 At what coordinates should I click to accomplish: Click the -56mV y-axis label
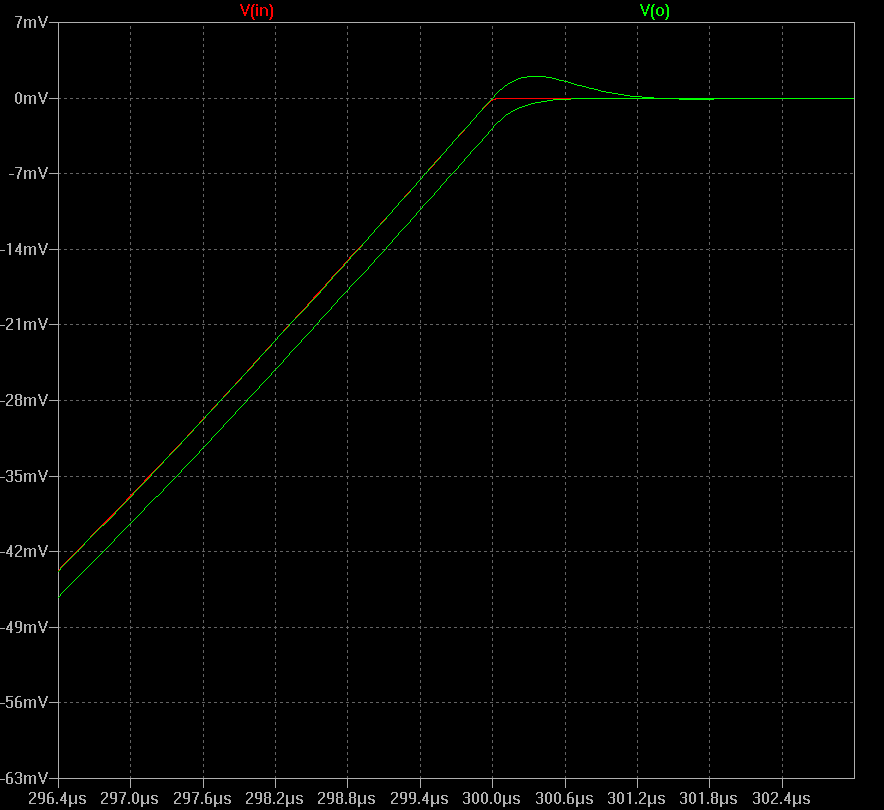point(25,702)
